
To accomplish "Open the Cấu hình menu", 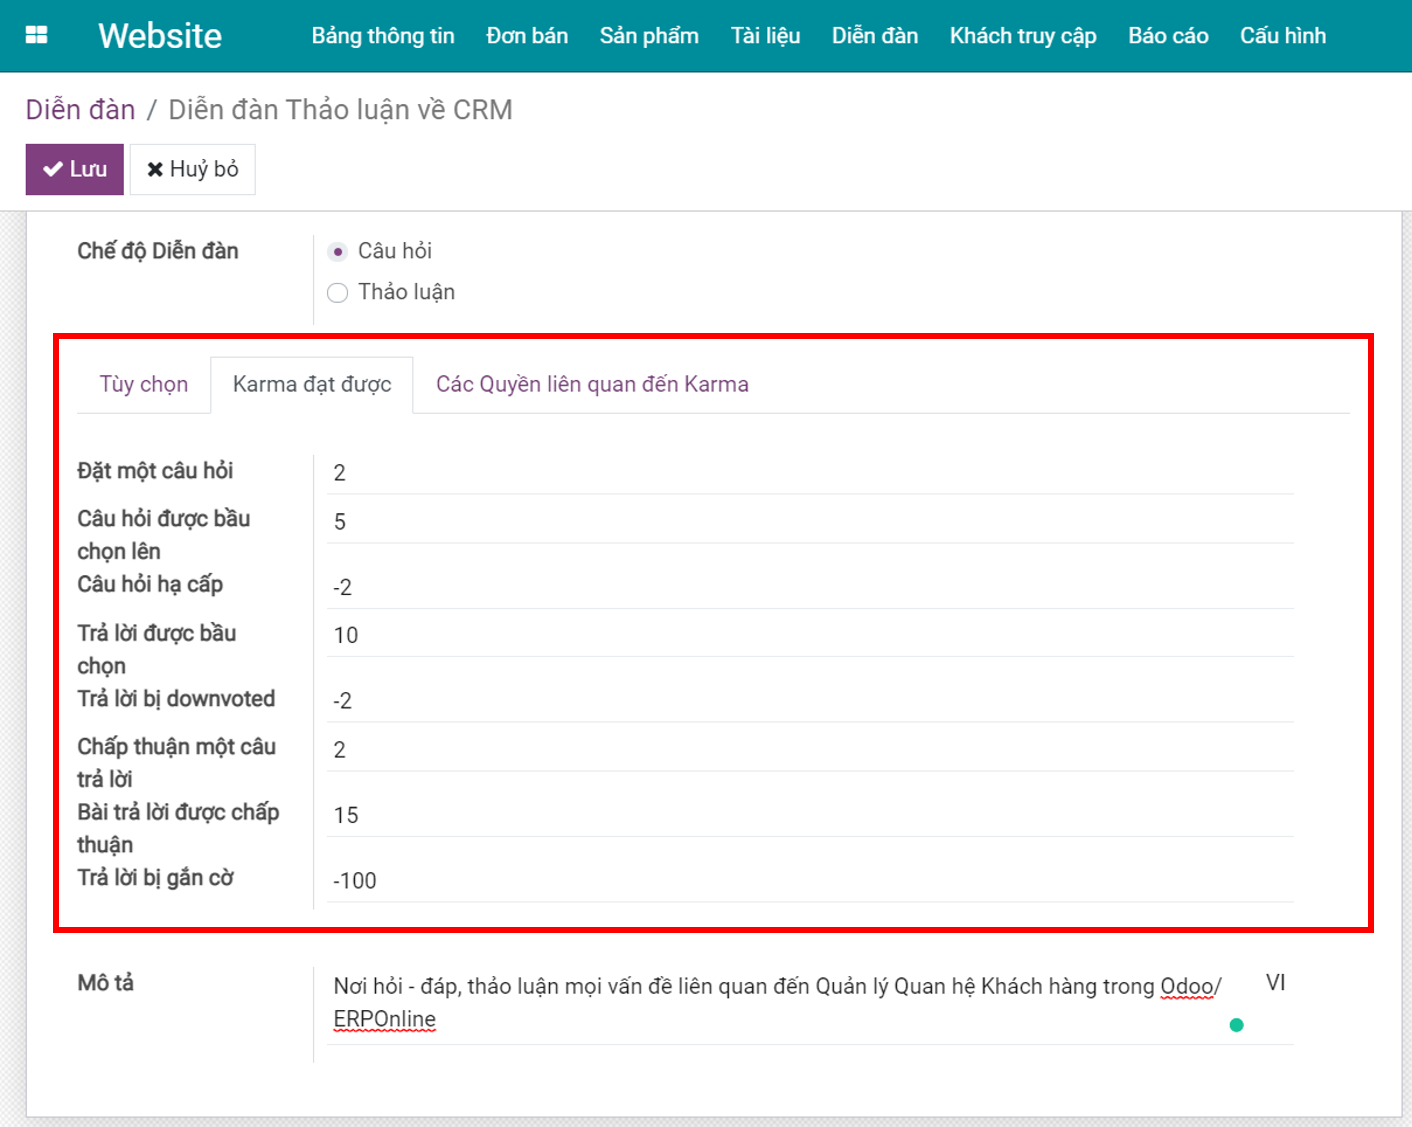I will tap(1283, 36).
